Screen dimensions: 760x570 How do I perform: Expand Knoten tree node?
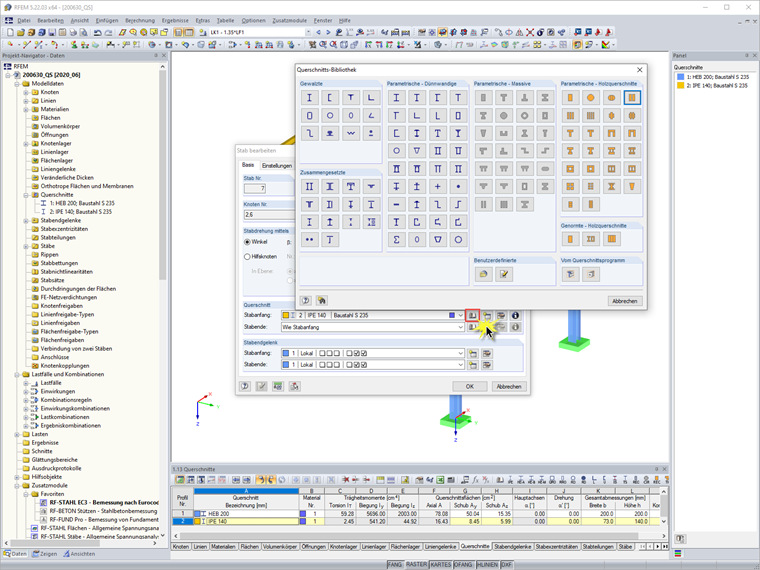(26, 92)
